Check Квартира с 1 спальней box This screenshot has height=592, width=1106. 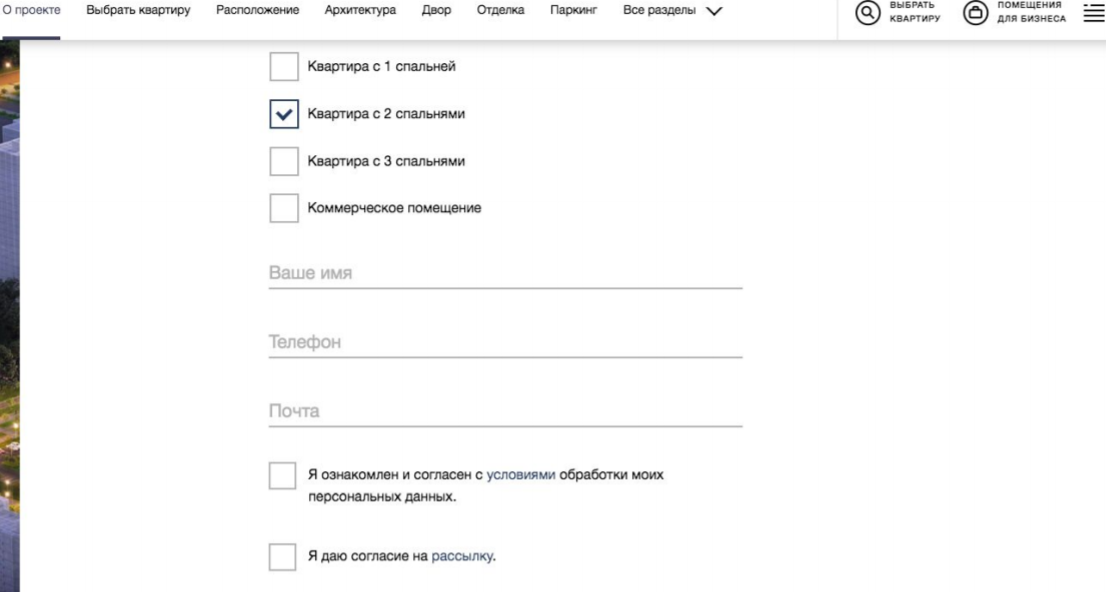(x=284, y=66)
